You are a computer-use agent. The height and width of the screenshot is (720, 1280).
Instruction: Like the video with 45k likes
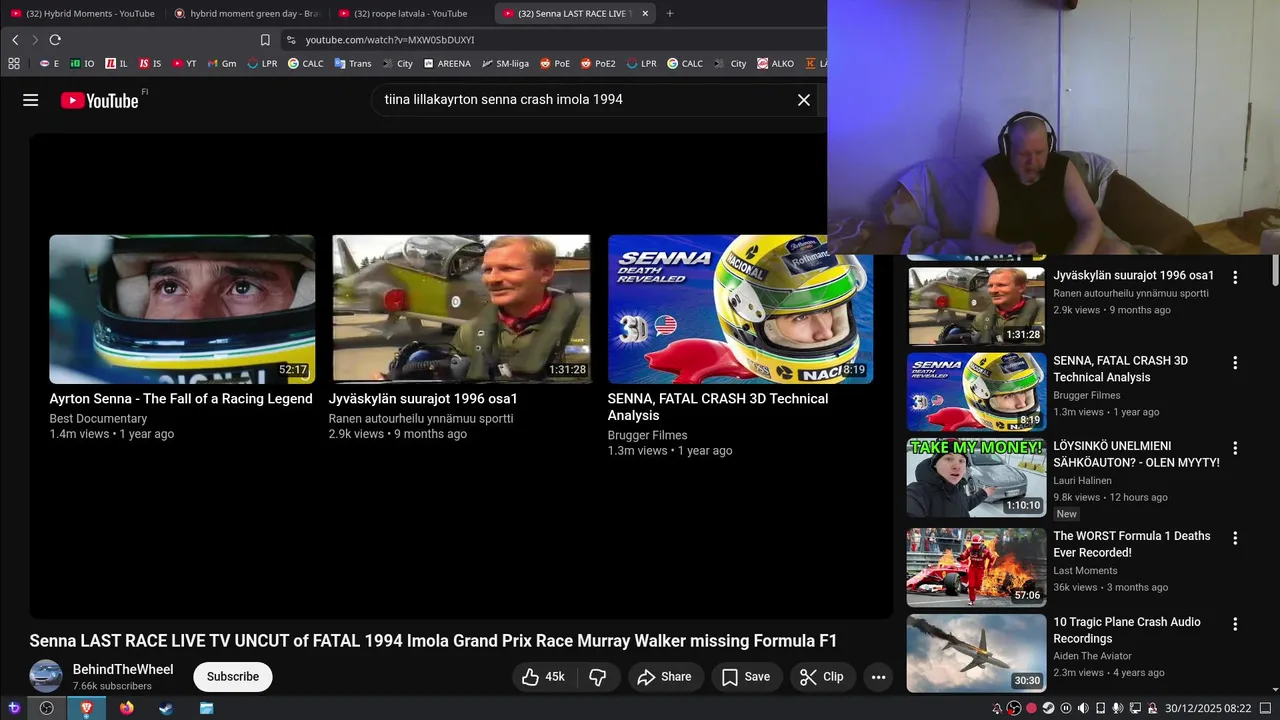[x=543, y=677]
